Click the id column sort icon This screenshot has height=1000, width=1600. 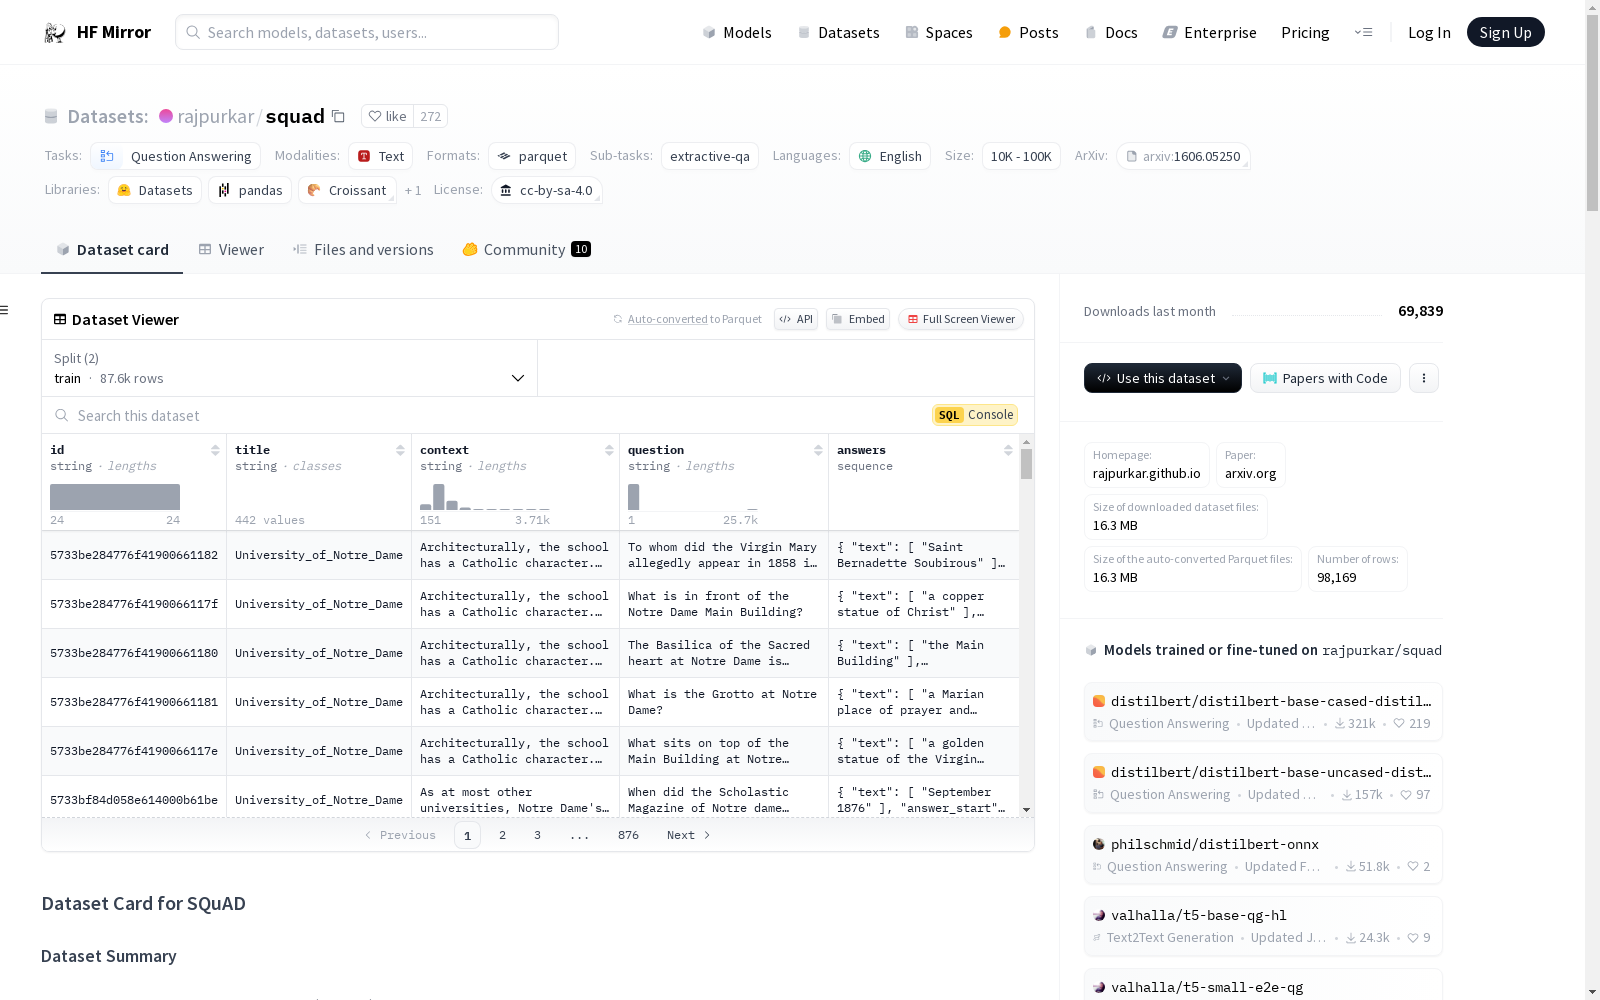pyautogui.click(x=215, y=451)
